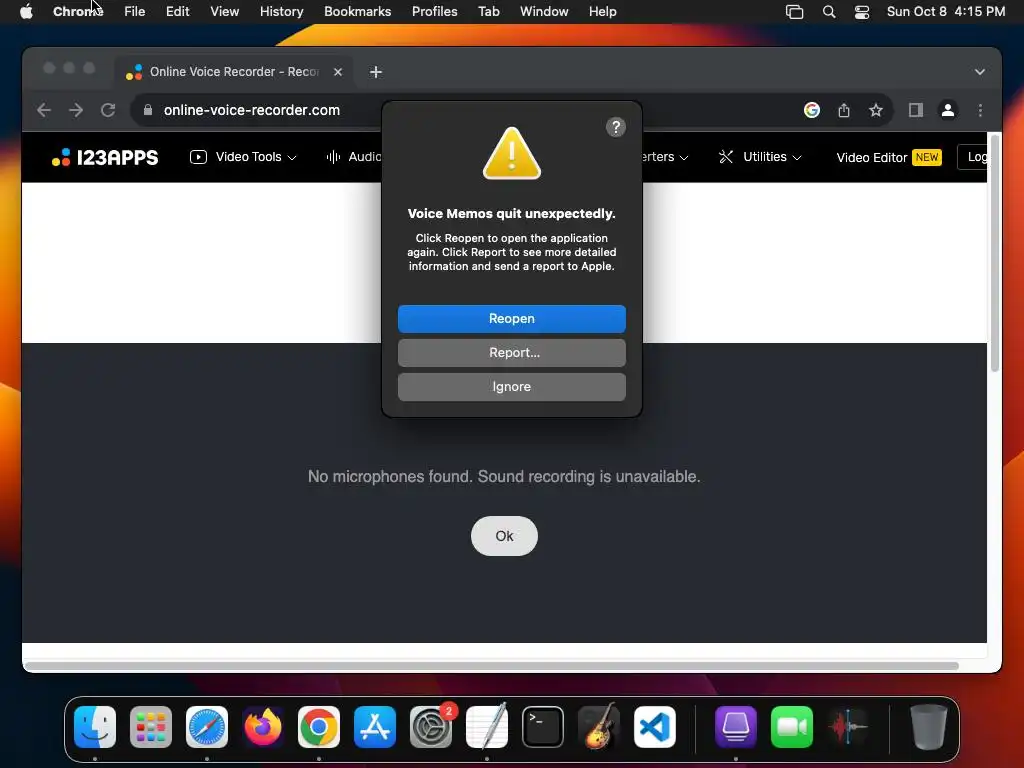Viewport: 1024px width, 768px height.
Task: Click the Reopen button in crash dialog
Action: [511, 319]
